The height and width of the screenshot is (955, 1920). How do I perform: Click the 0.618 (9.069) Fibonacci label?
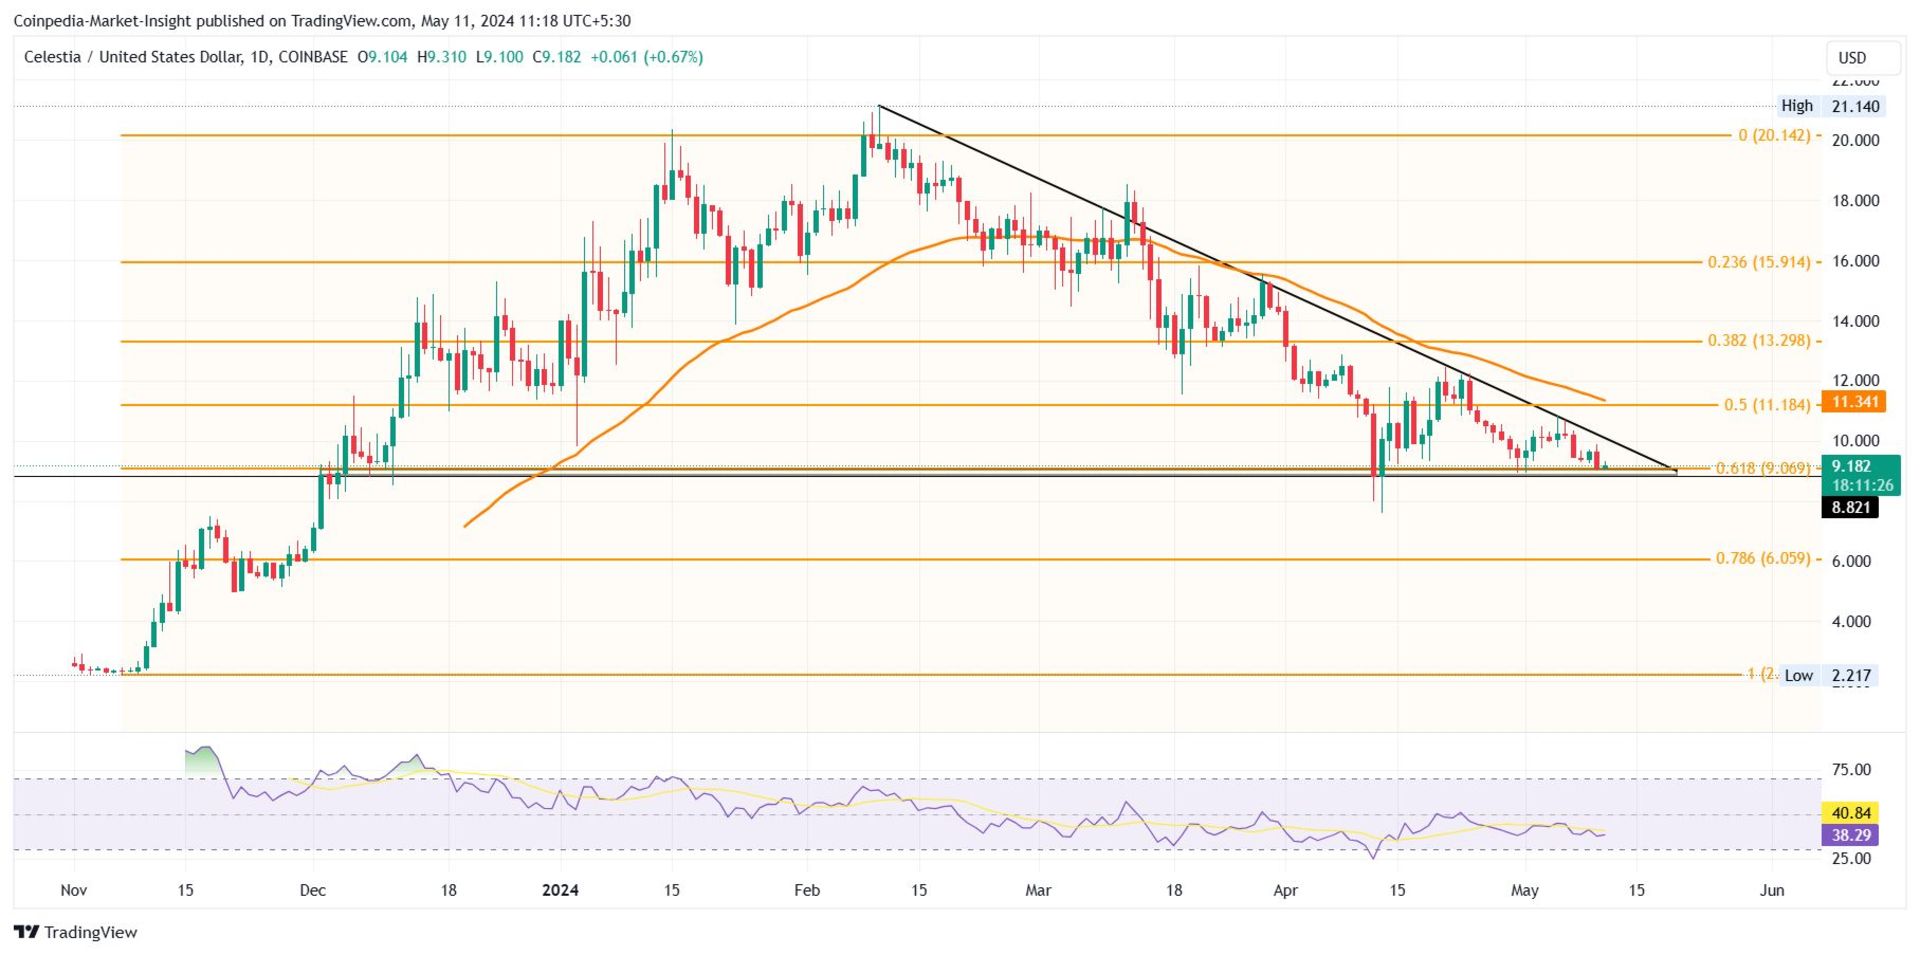click(1763, 468)
